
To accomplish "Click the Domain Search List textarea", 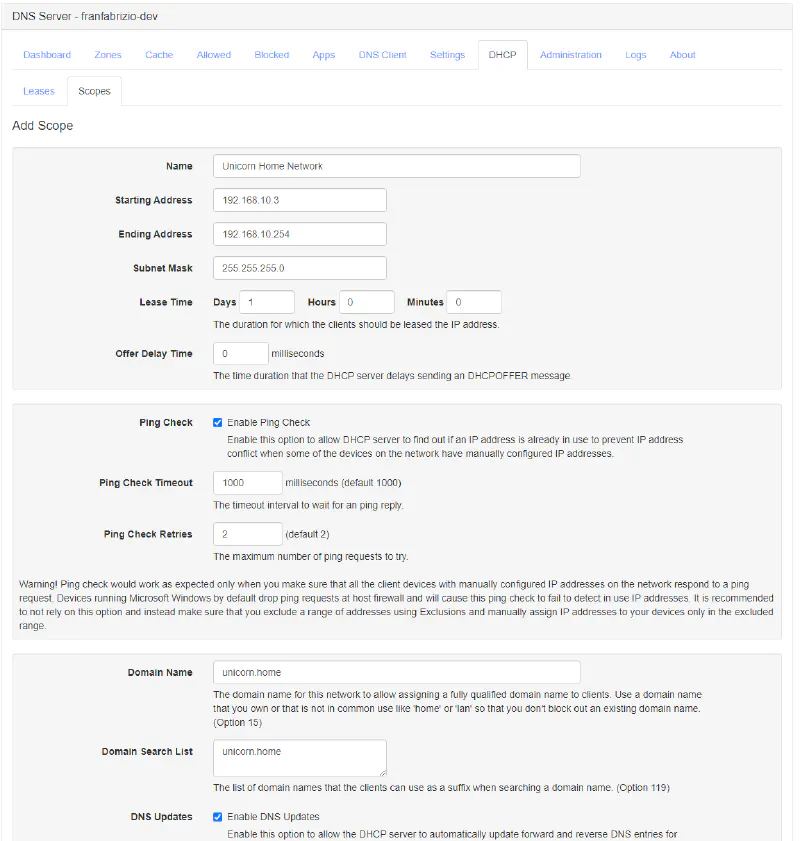I will click(x=300, y=758).
